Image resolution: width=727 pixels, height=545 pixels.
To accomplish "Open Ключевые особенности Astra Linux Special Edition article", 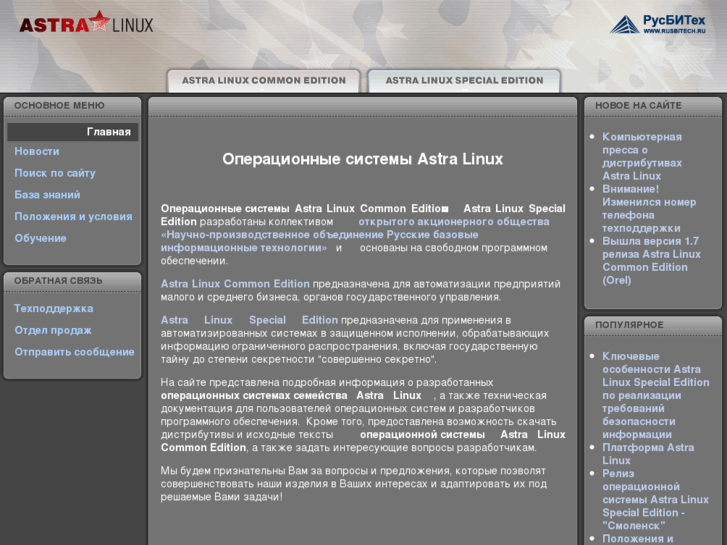I will [656, 395].
